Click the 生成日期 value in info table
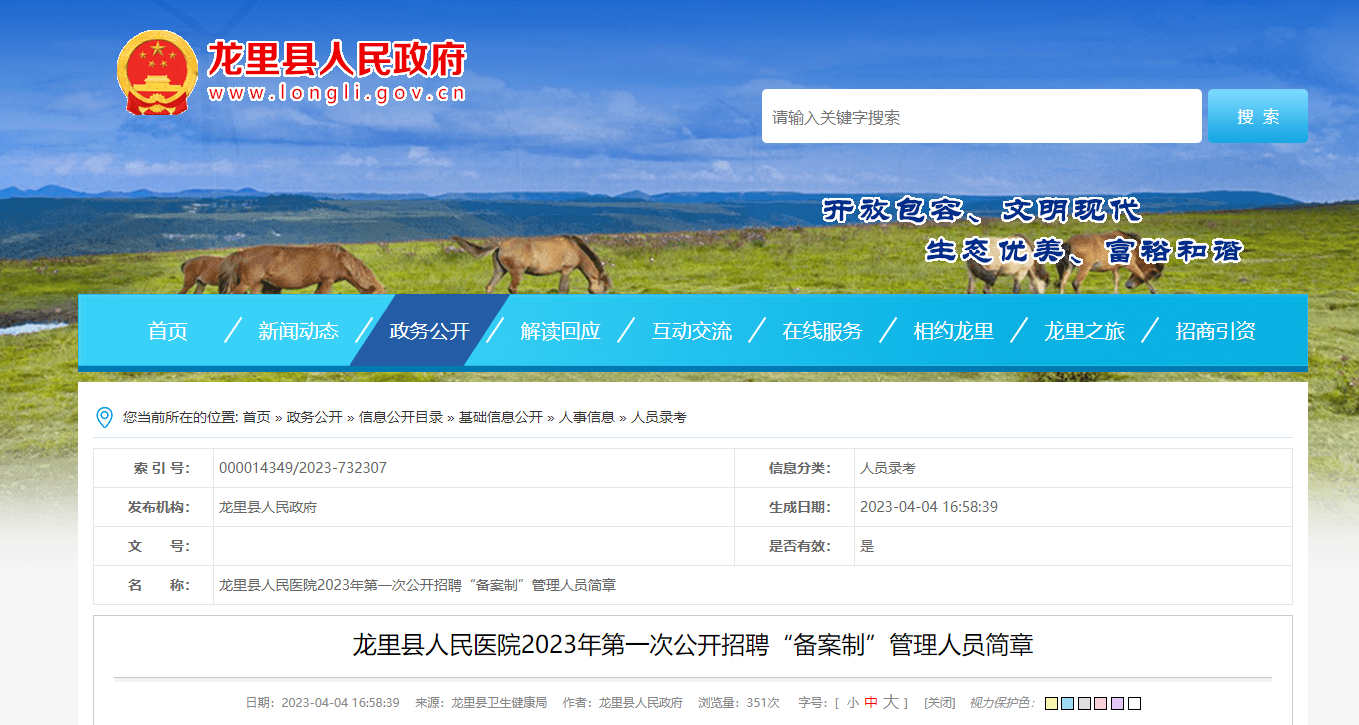Screen dimensions: 1359x725 click(929, 507)
